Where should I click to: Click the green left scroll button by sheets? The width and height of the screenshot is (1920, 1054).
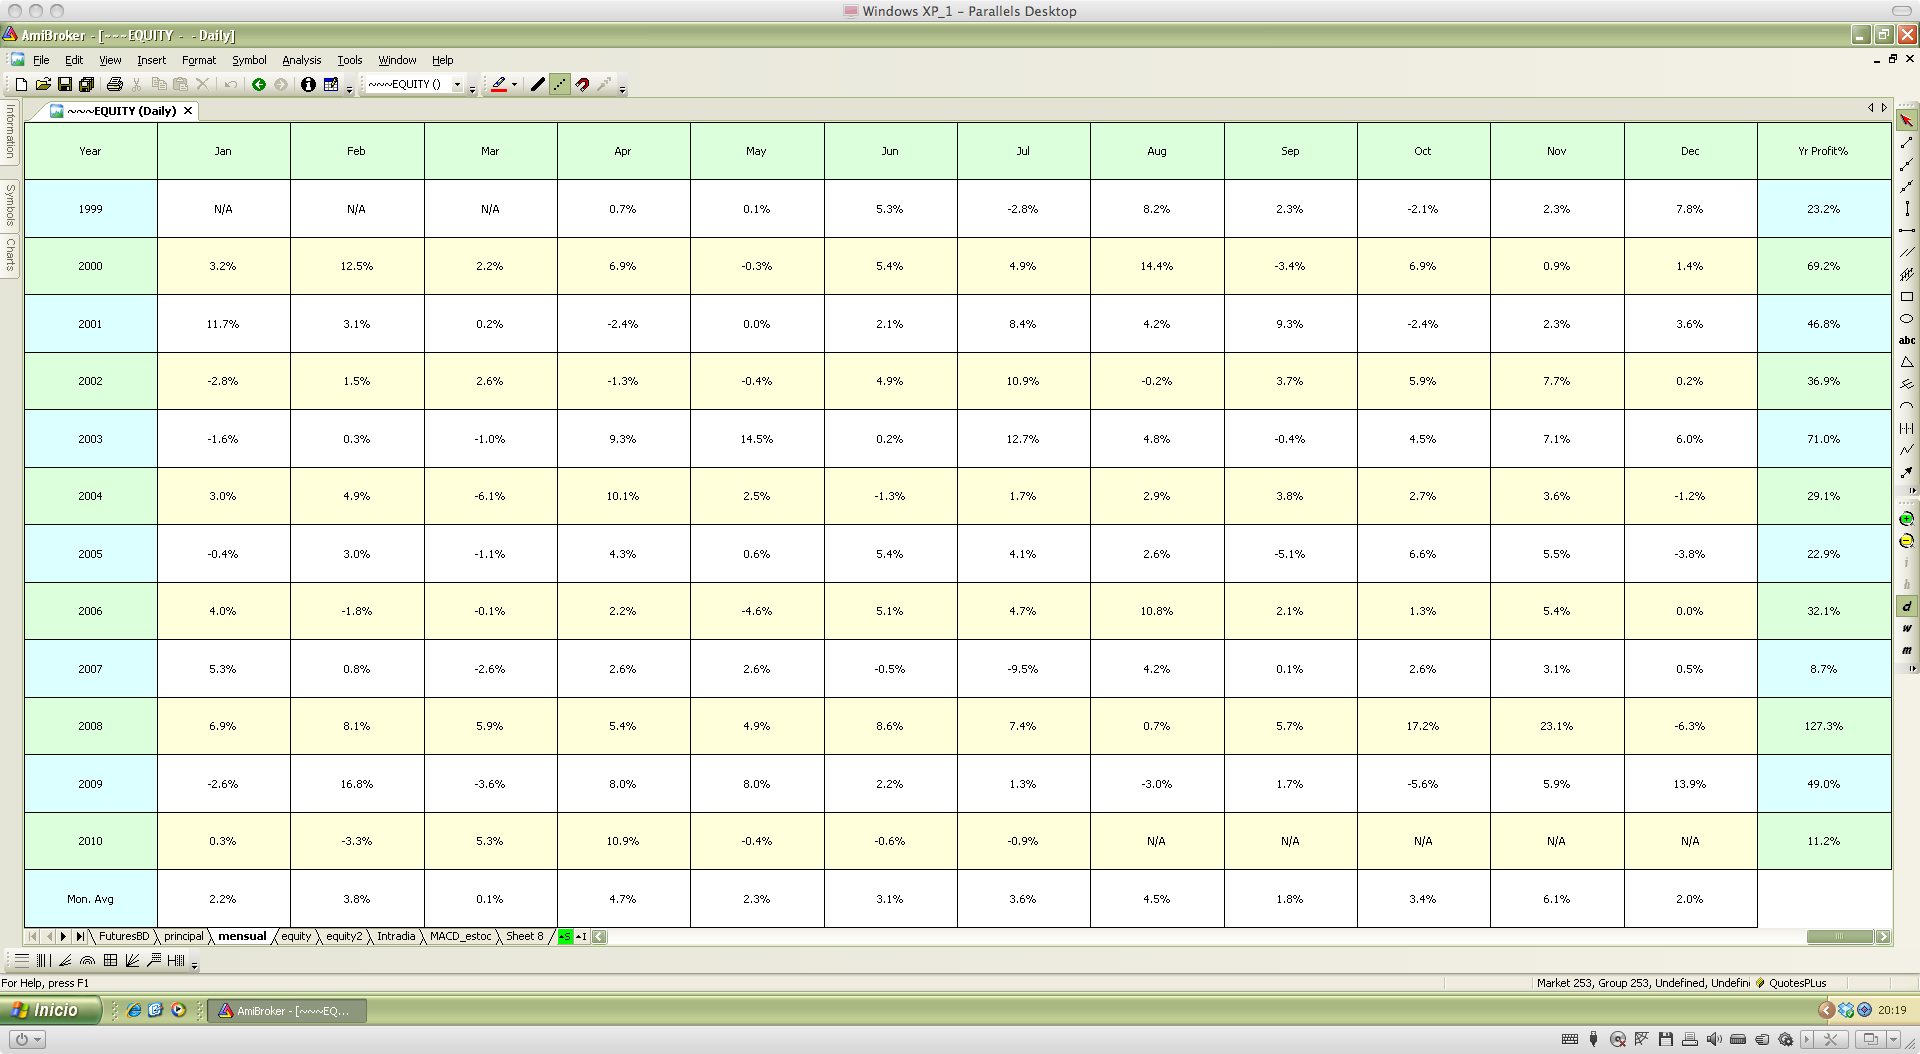tap(599, 937)
